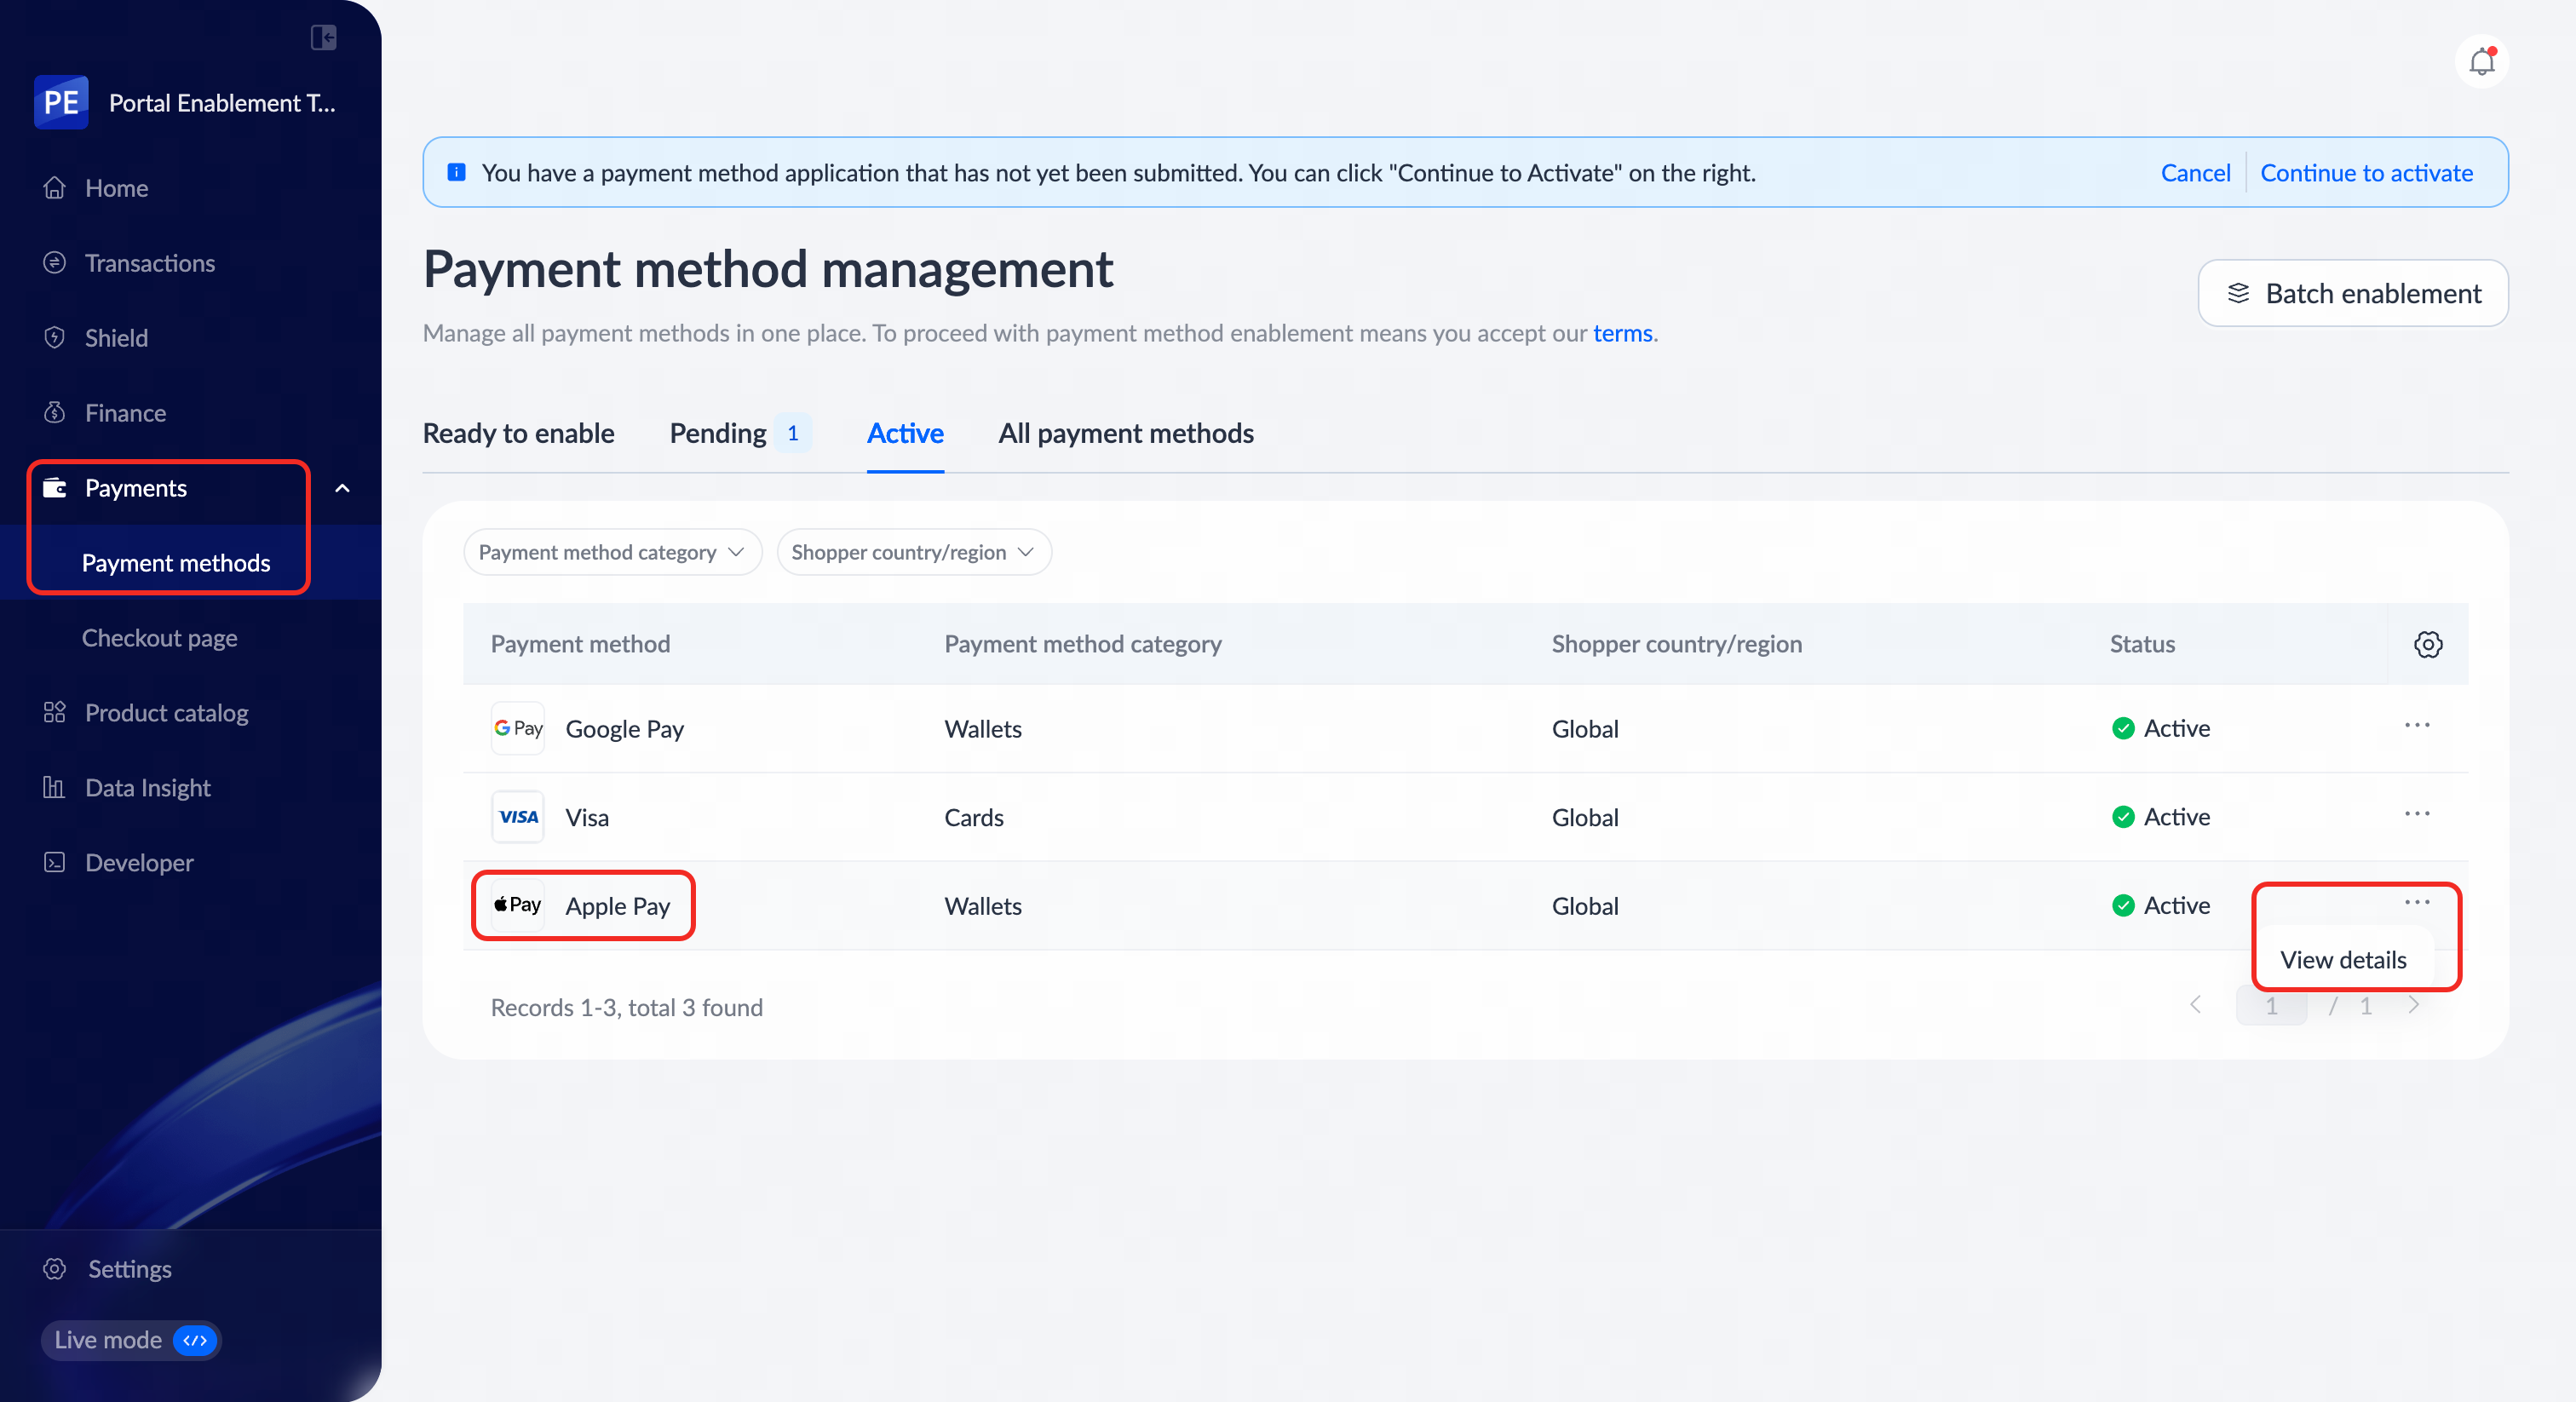Click the Google Pay name text
This screenshot has height=1402, width=2576.
click(x=625, y=729)
